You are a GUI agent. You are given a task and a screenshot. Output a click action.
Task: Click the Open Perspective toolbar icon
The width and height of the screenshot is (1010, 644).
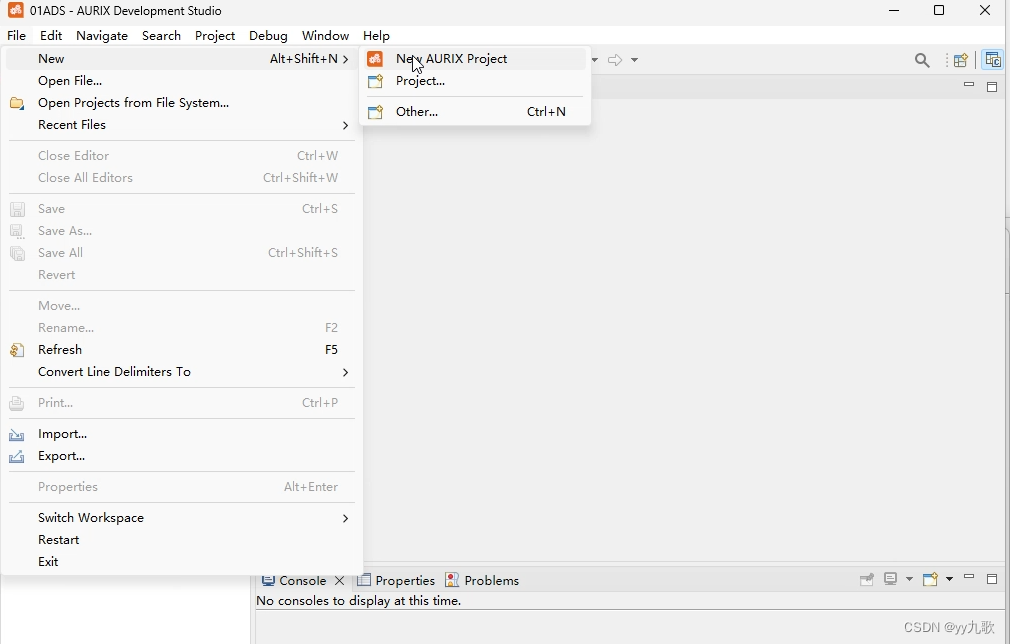(x=960, y=60)
